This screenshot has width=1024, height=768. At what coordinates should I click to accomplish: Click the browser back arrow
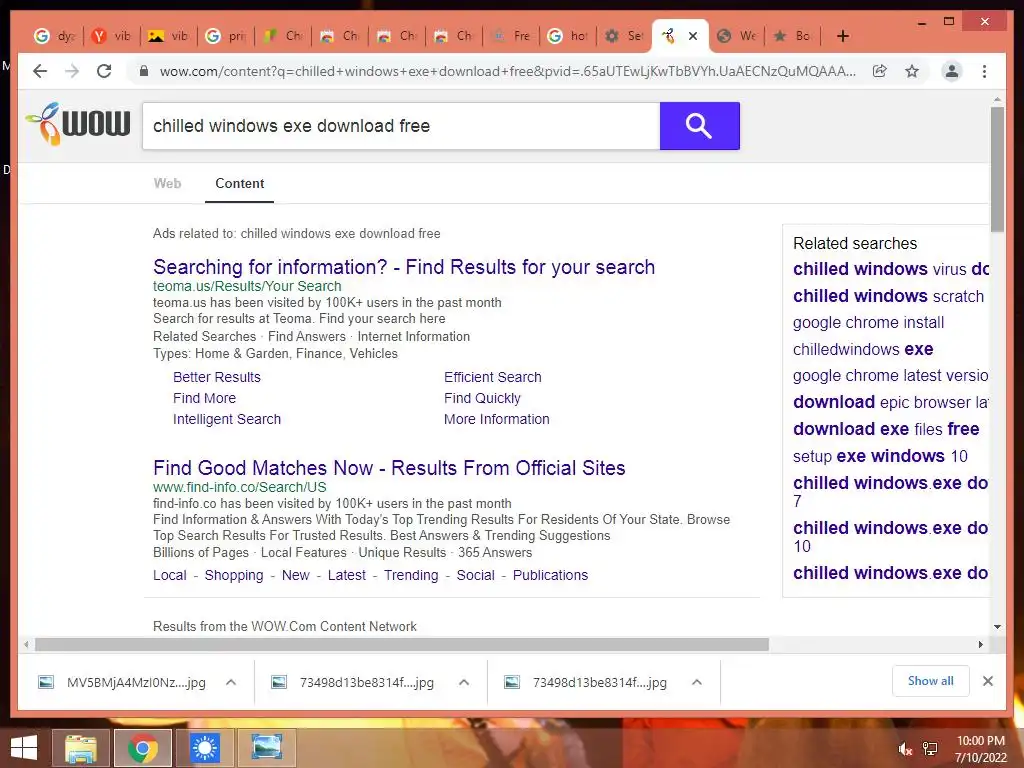[x=40, y=71]
